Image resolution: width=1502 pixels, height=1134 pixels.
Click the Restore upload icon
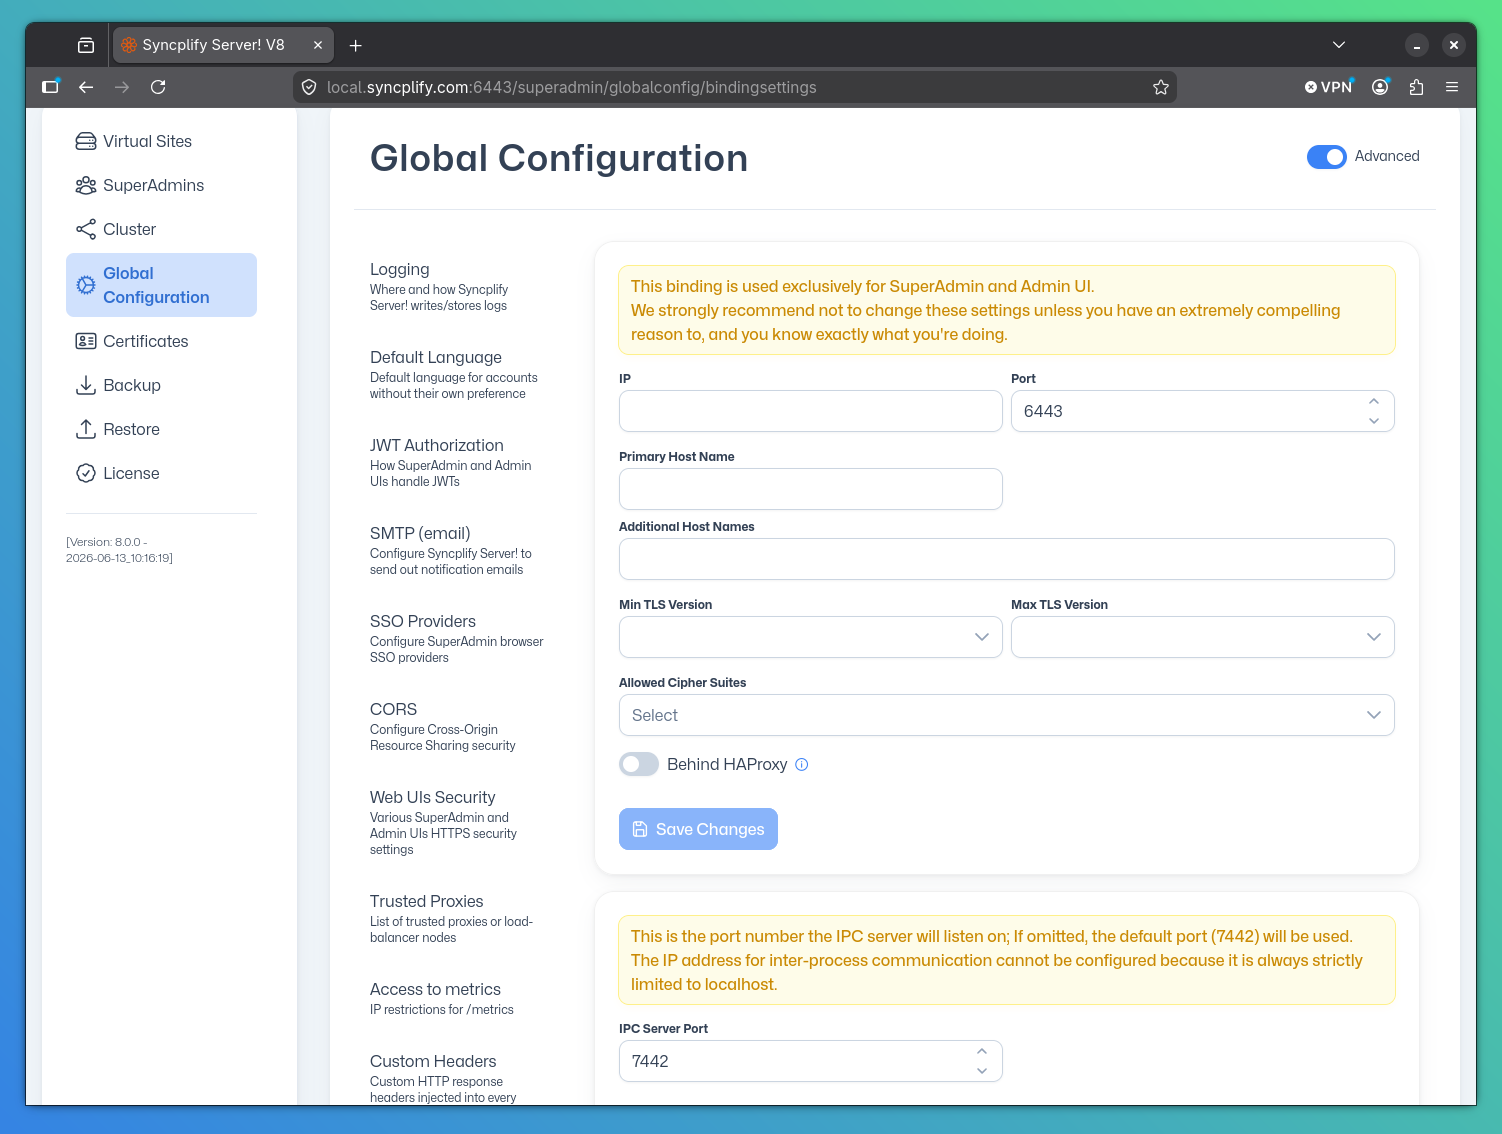coord(86,429)
